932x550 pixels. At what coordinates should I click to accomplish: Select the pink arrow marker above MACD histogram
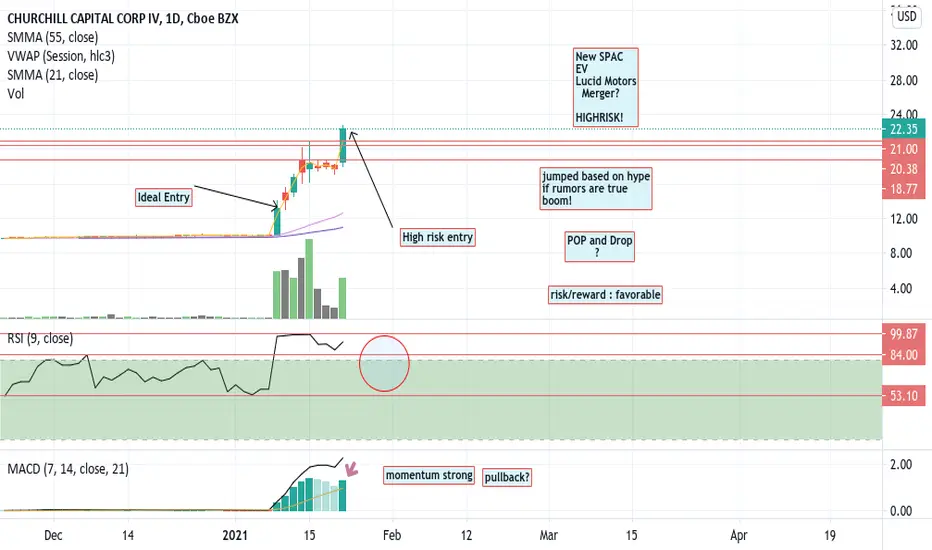click(x=352, y=469)
